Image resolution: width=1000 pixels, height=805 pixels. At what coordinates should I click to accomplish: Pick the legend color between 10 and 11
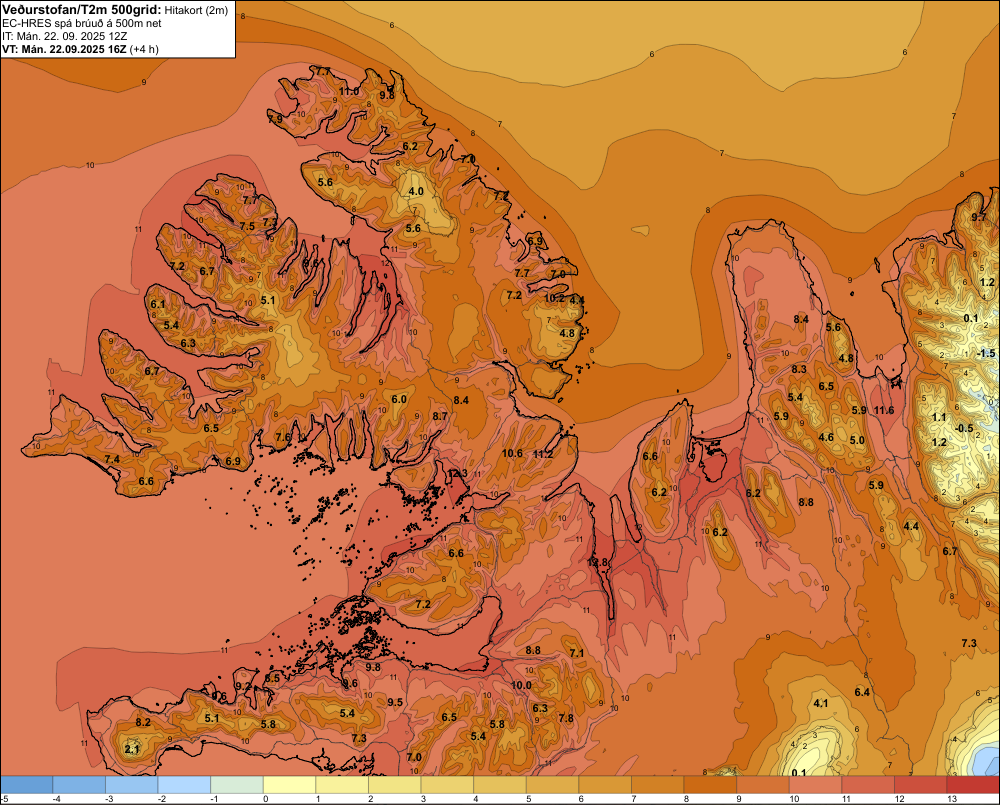click(815, 785)
